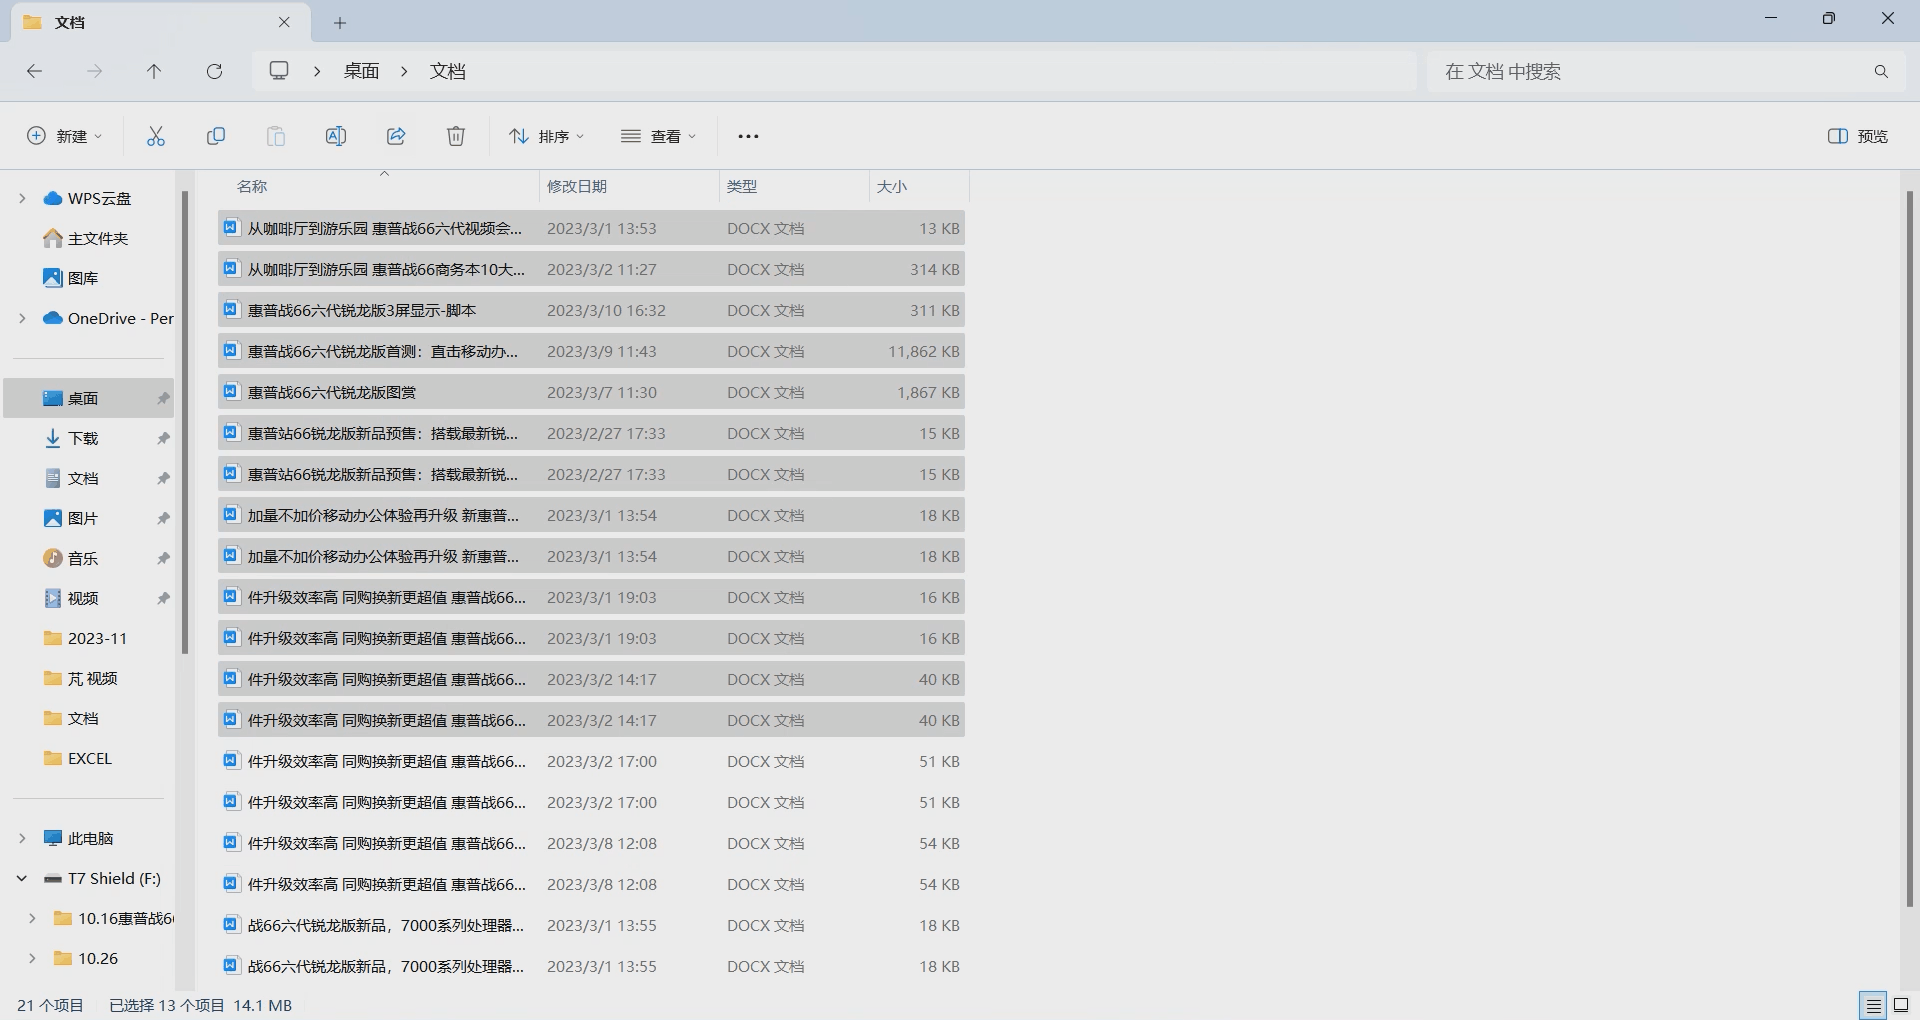The width and height of the screenshot is (1920, 1020).
Task: Sort by the 名称 column header
Action: coord(252,186)
